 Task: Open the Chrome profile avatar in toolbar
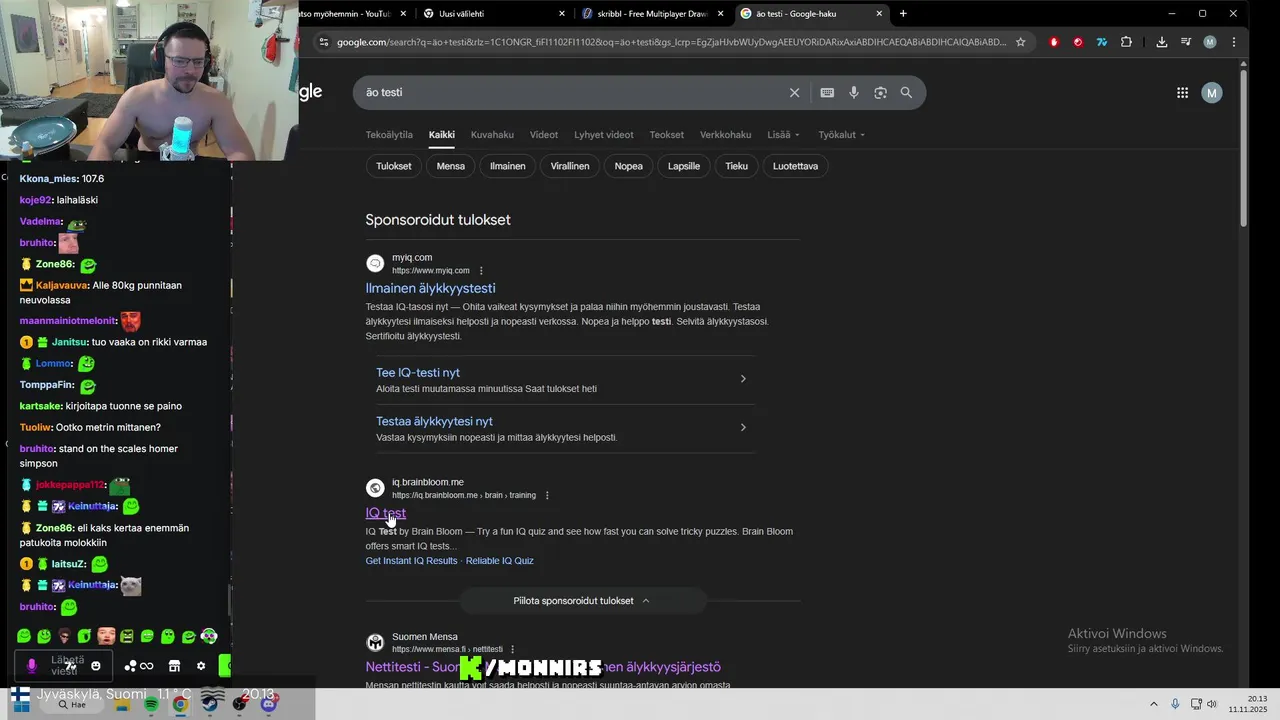click(1210, 42)
